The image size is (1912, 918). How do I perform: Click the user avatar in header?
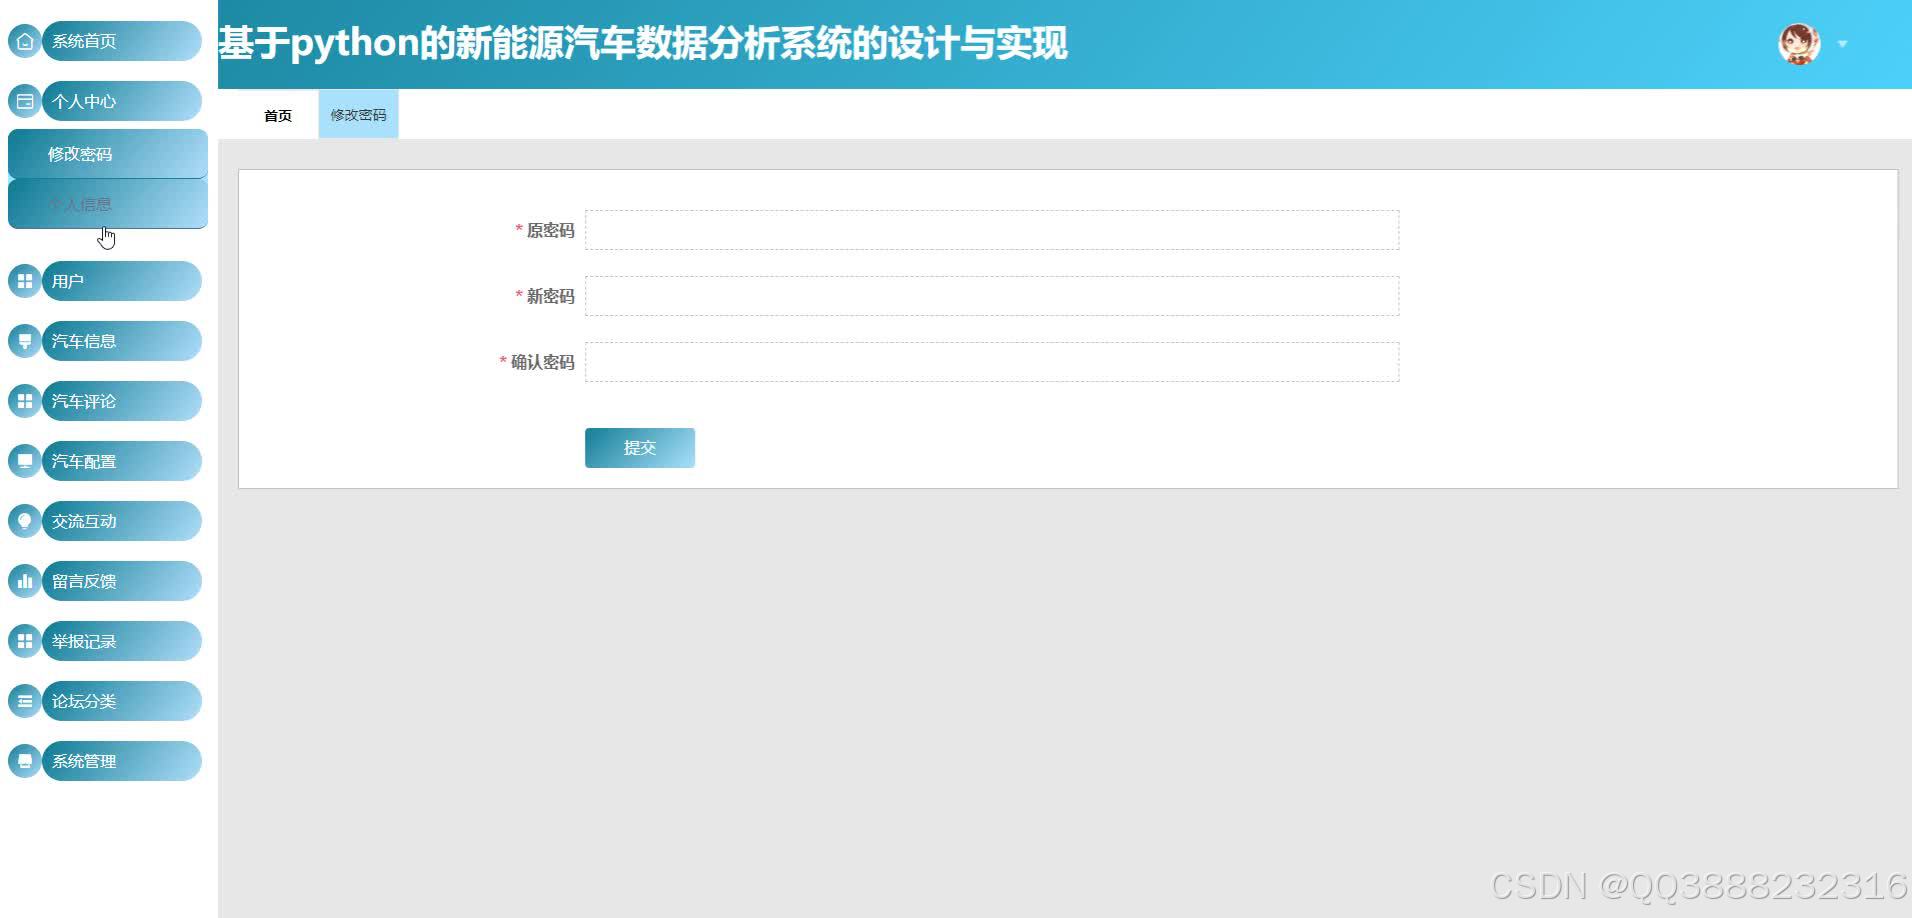1799,44
